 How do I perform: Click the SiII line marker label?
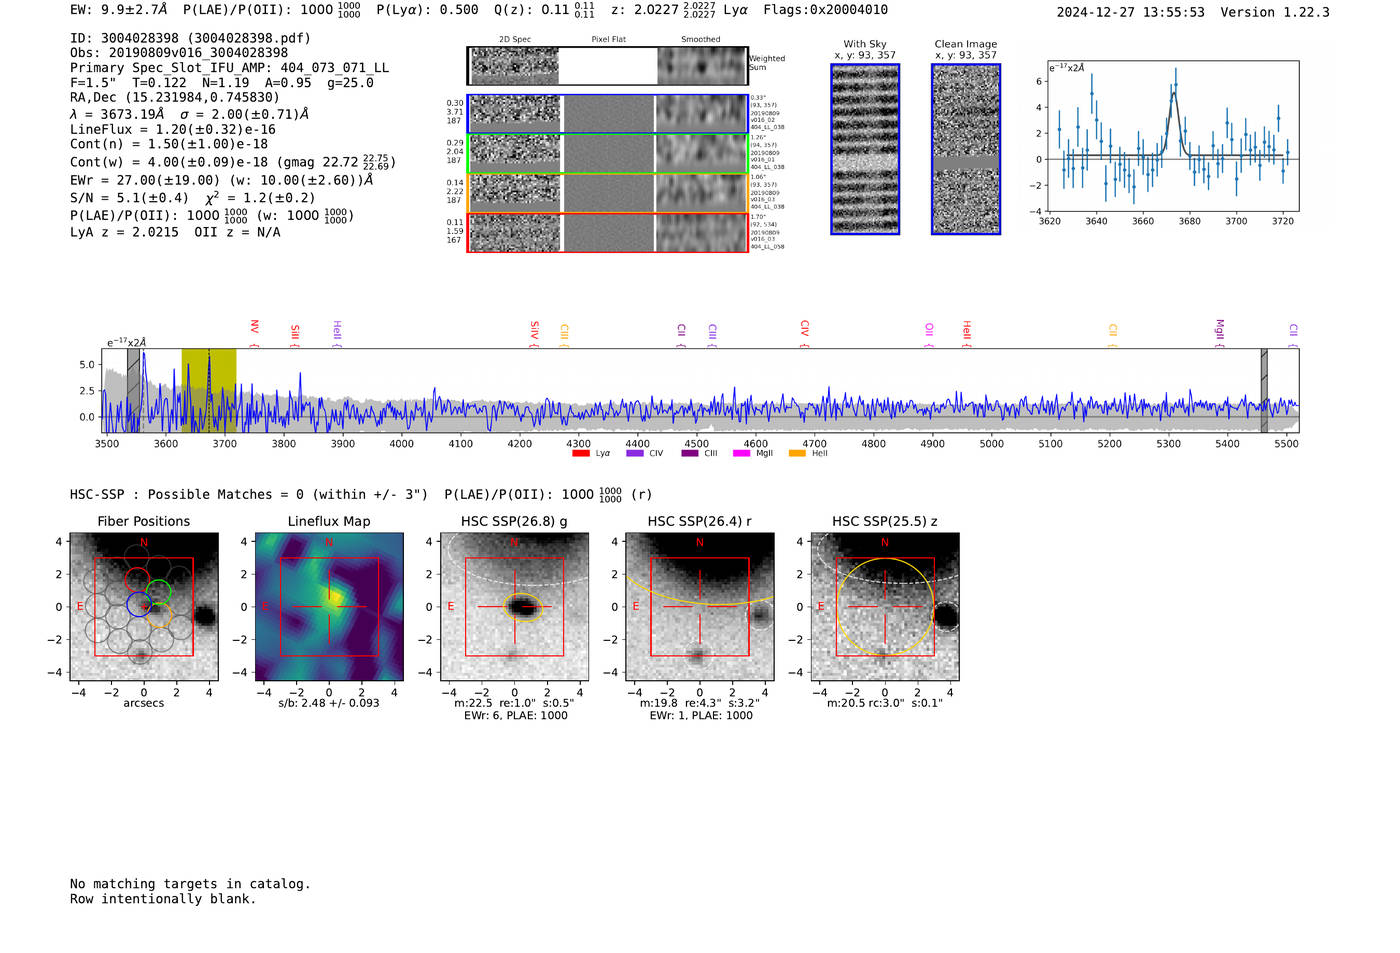pos(295,332)
